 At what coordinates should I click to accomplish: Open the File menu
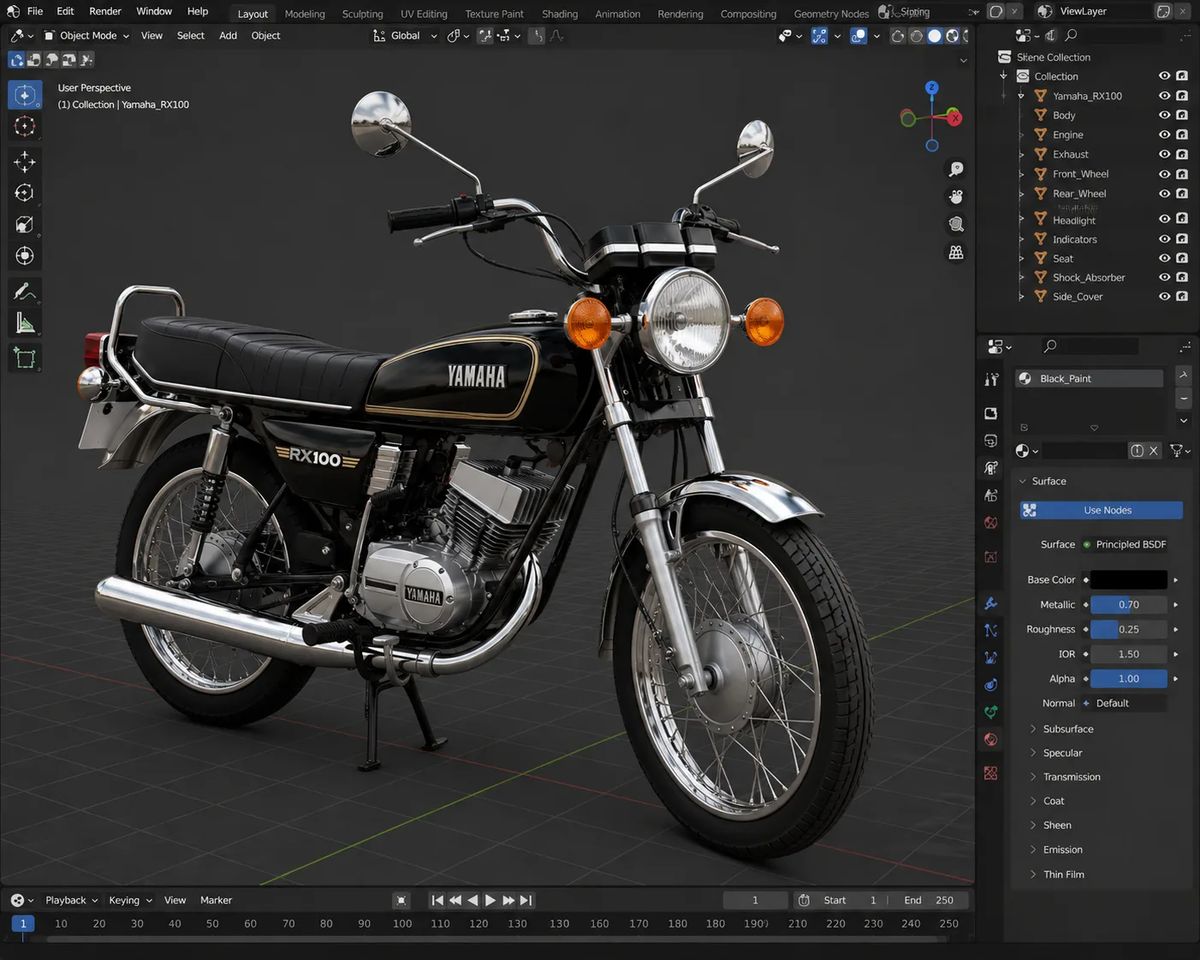pyautogui.click(x=35, y=11)
